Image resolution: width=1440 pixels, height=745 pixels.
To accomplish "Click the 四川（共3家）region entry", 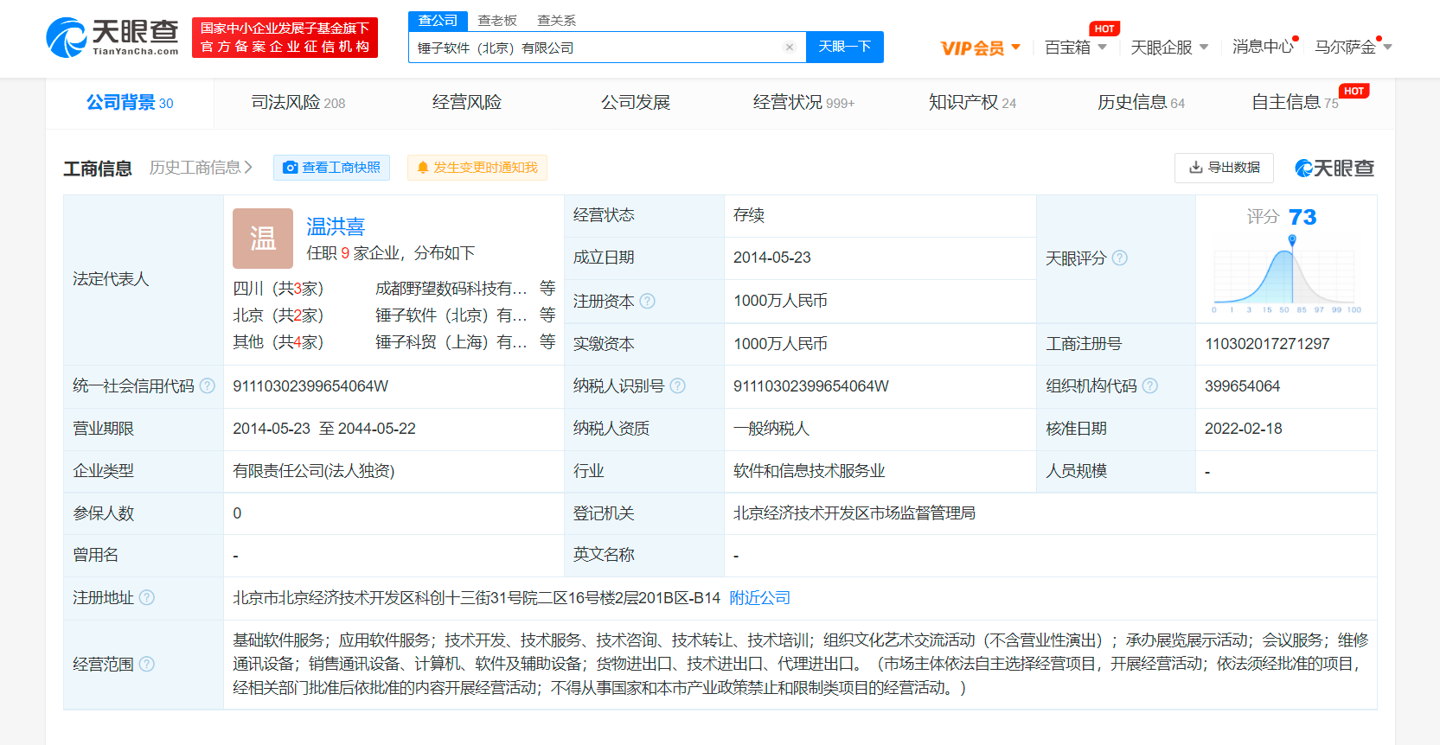I will tap(279, 288).
